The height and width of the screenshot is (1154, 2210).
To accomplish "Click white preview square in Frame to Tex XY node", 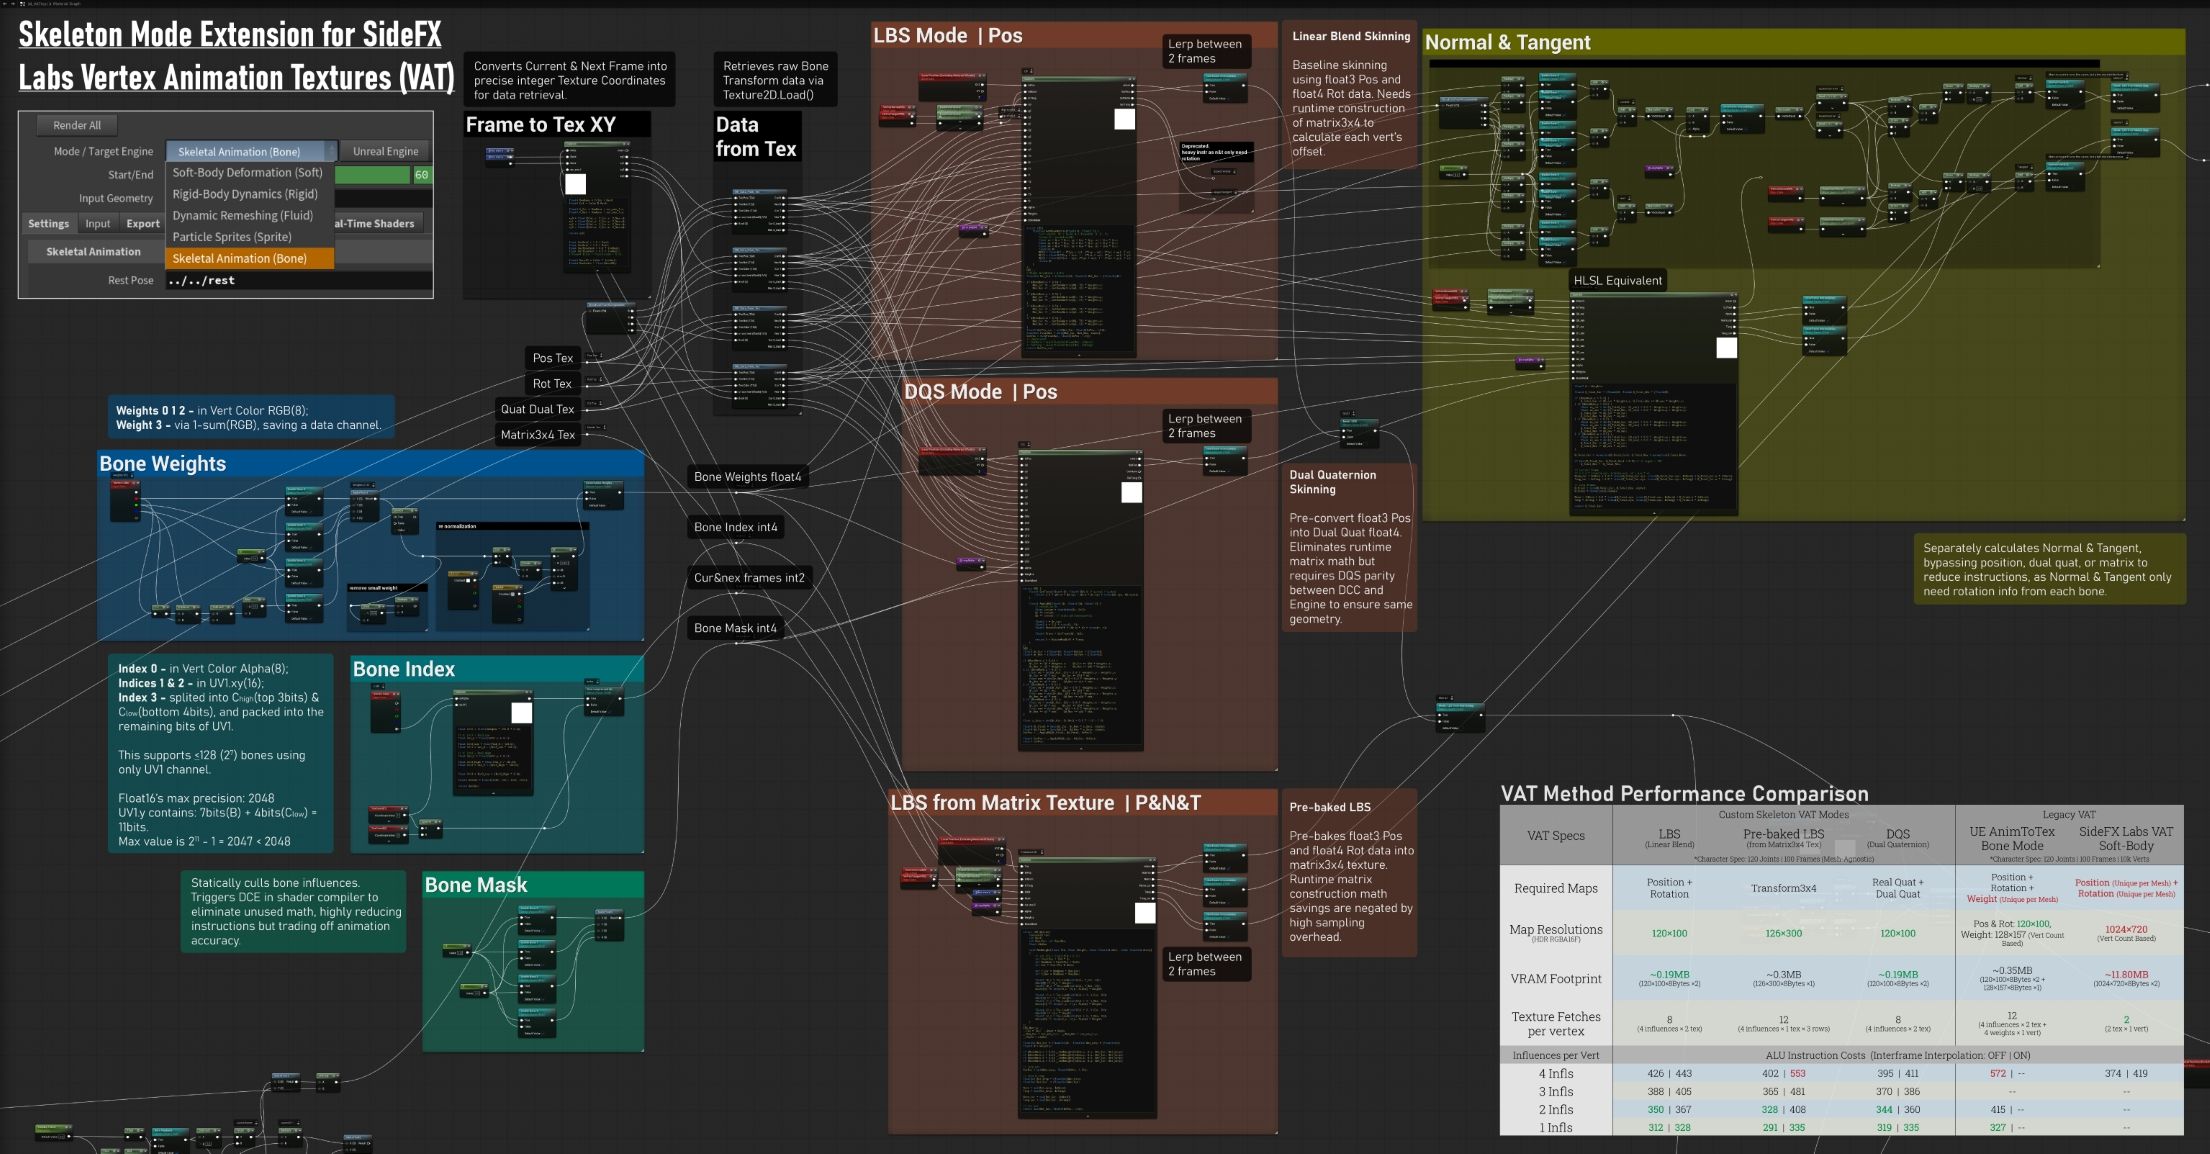I will (x=575, y=184).
